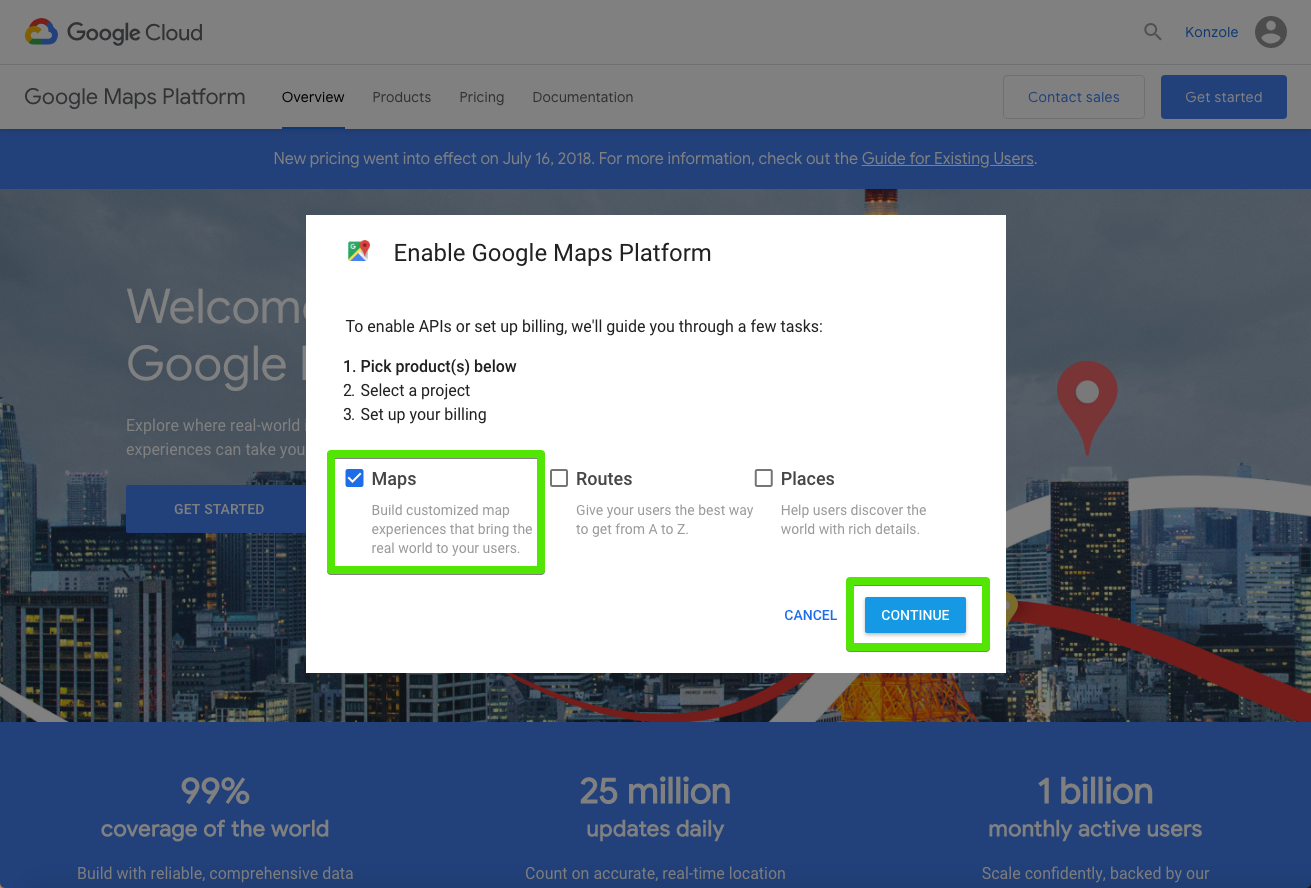Click 'updates daily' text
The height and width of the screenshot is (888, 1311).
coord(655,829)
